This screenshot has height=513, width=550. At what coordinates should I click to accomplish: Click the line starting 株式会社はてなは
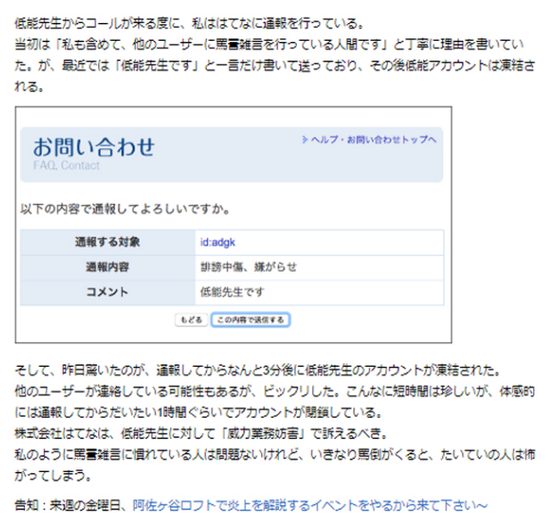tap(201, 433)
